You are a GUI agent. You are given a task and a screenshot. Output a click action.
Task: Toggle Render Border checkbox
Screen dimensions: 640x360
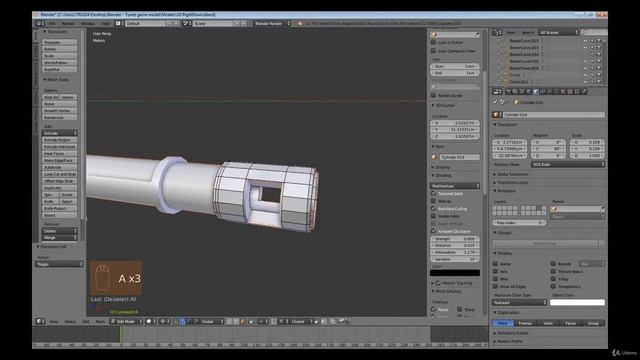tap(433, 96)
